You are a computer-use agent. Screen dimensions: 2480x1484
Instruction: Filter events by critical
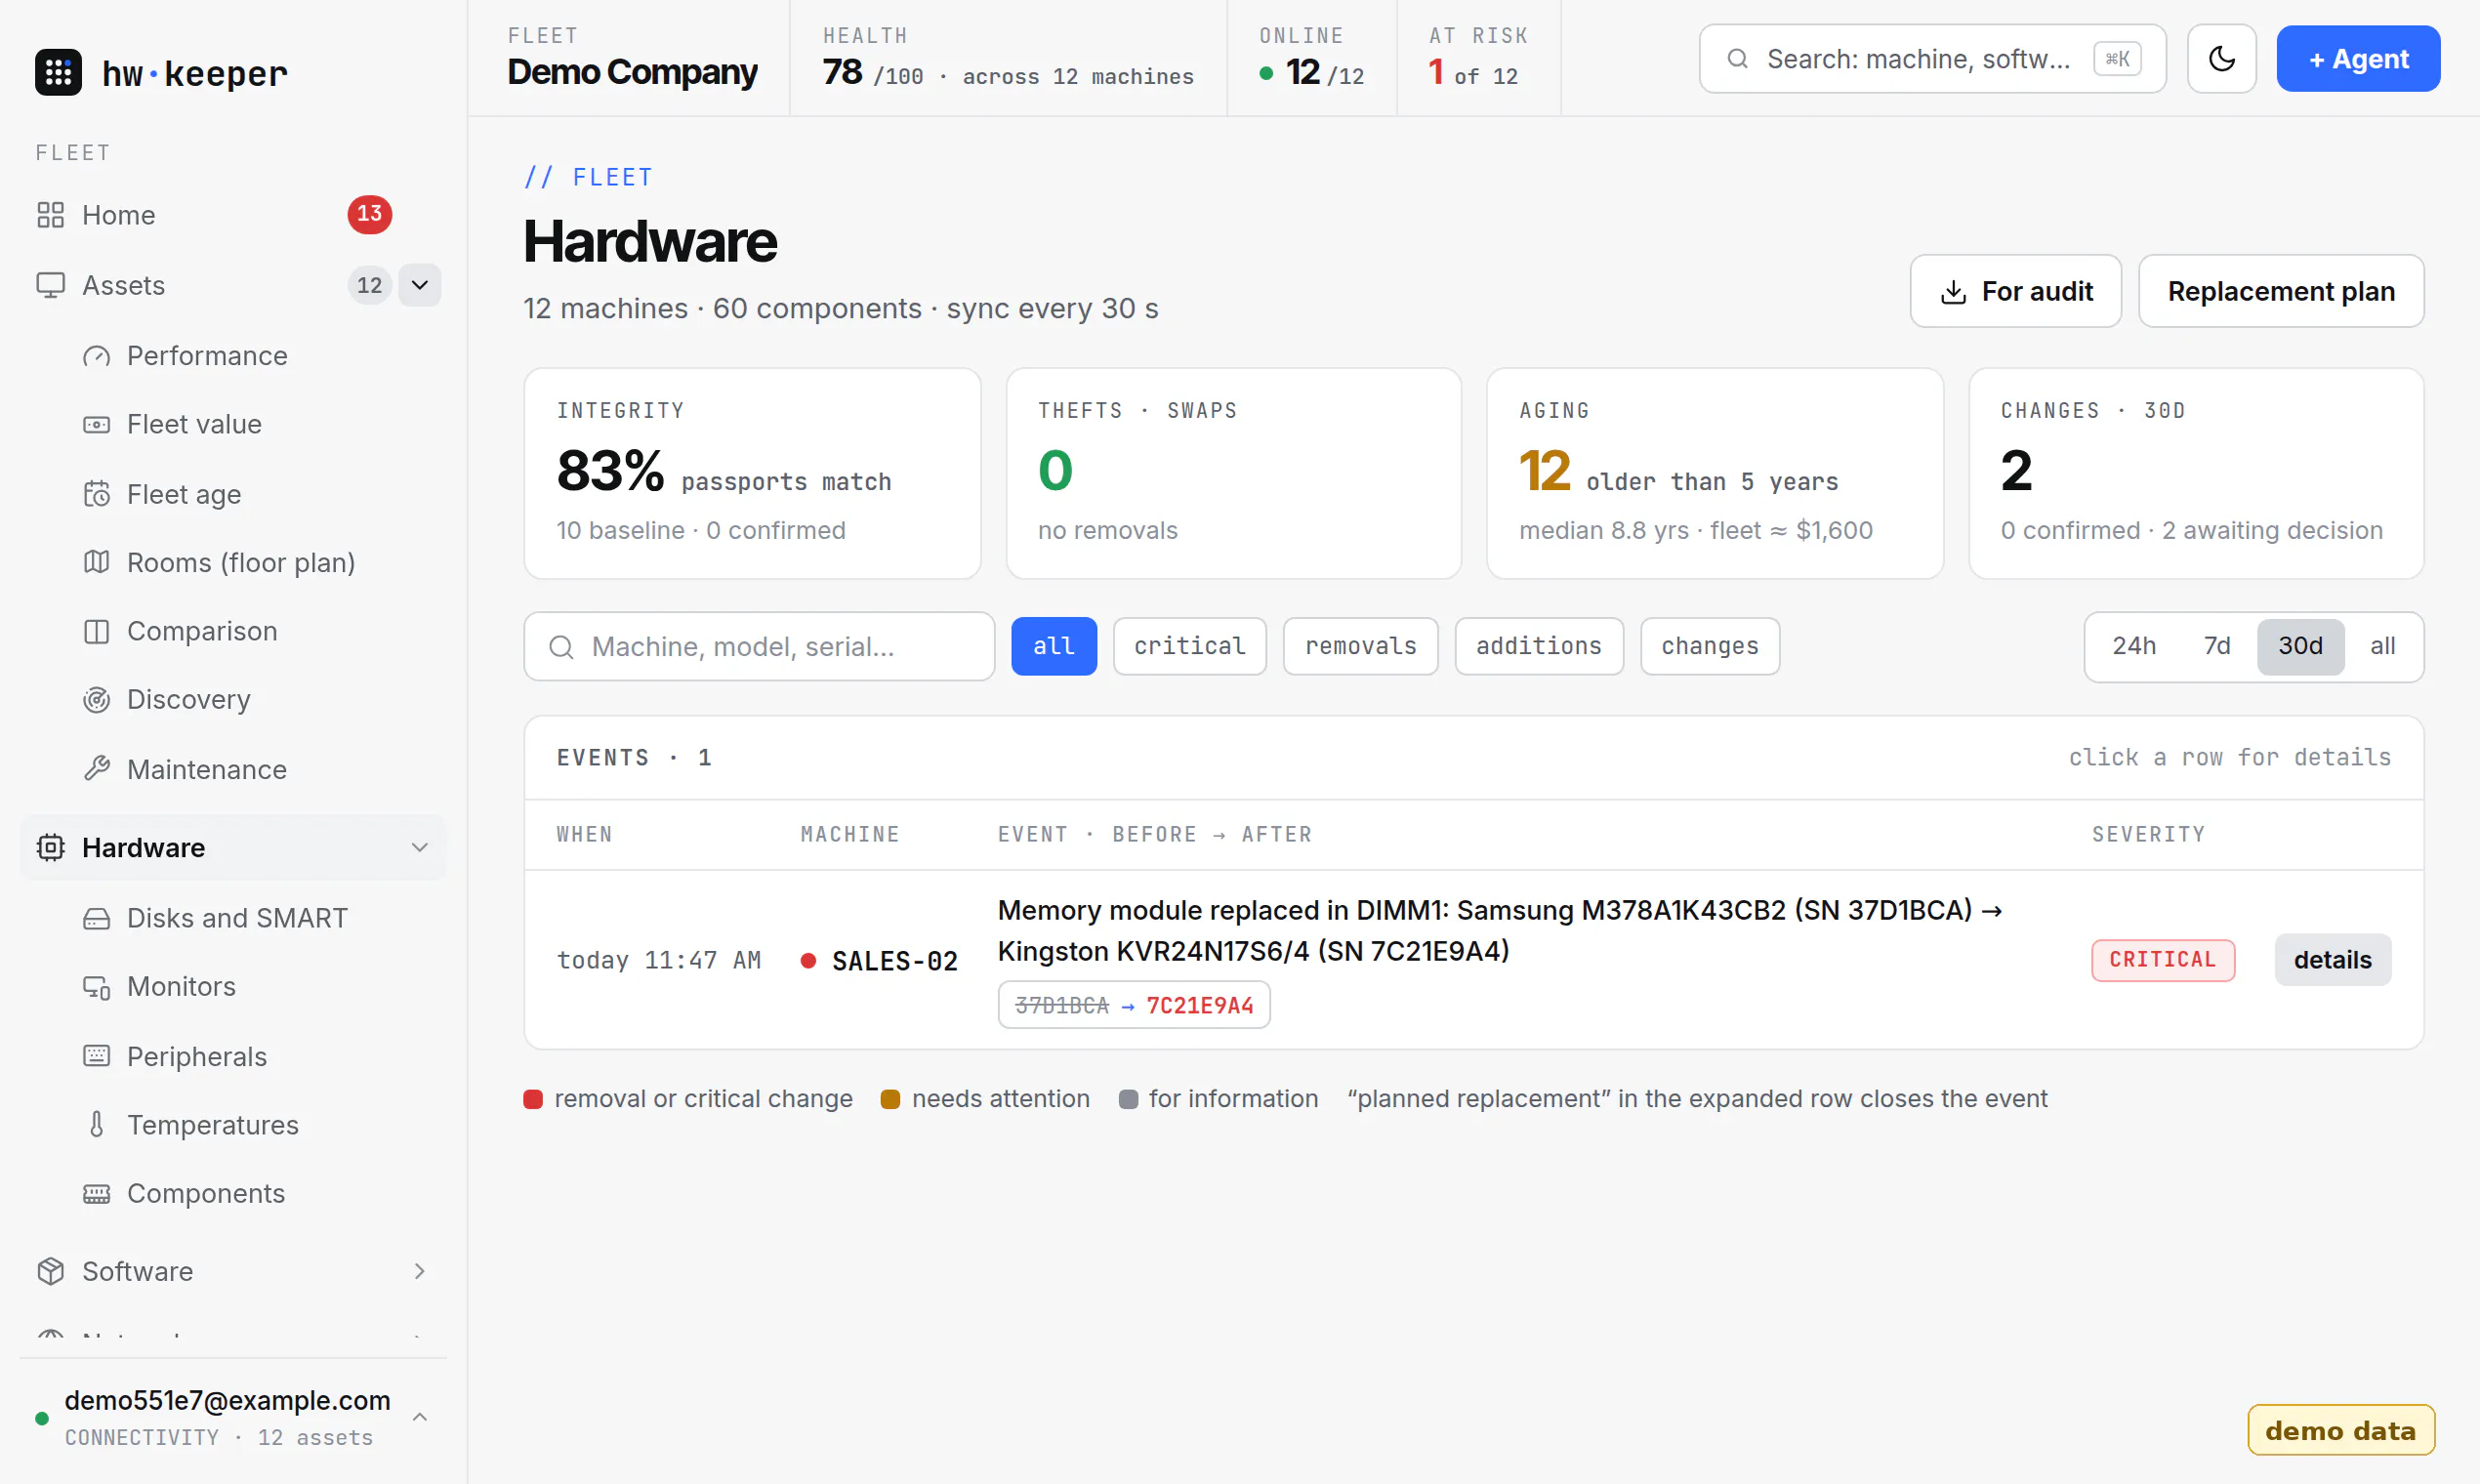pos(1189,646)
